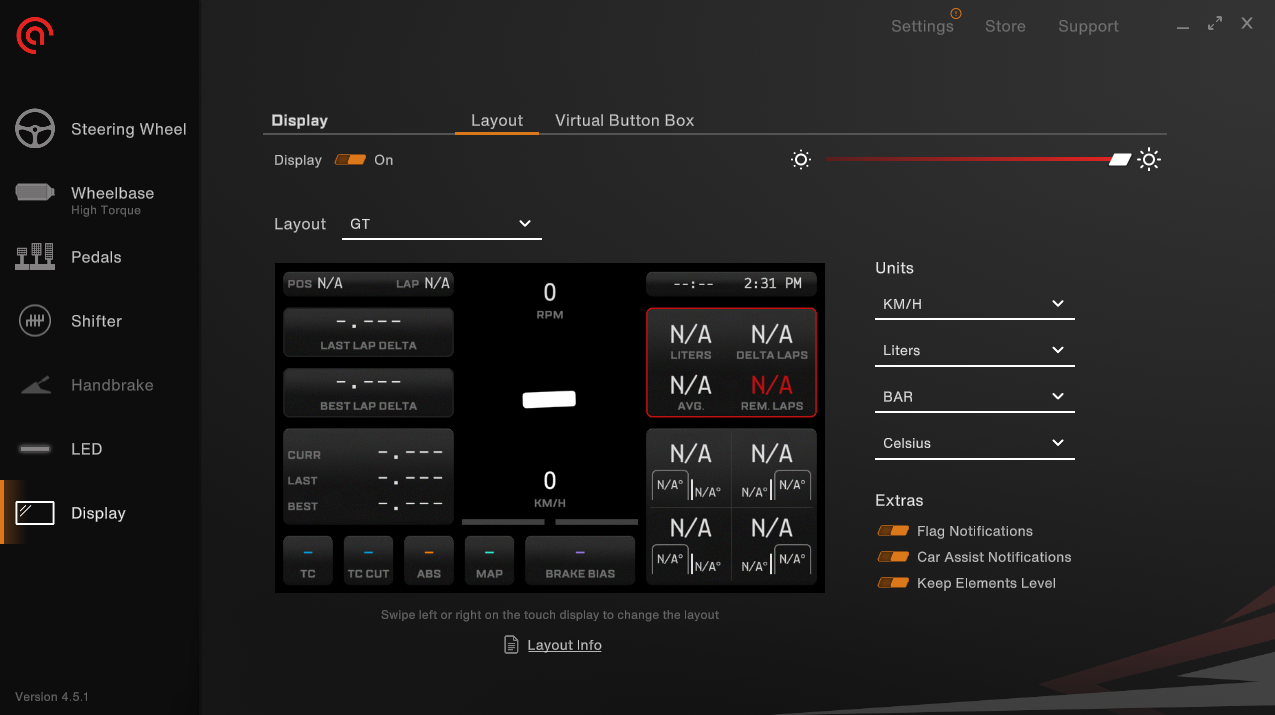Click the KM/H speed readout in preview
This screenshot has height=715, width=1275.
coord(550,489)
